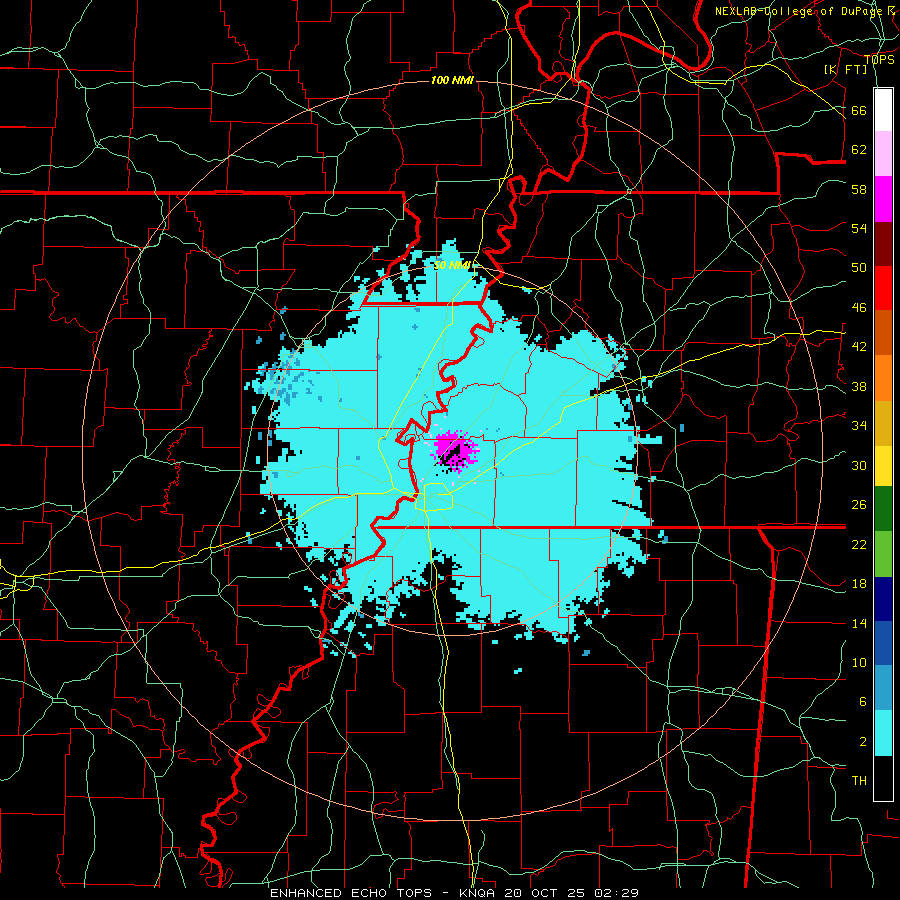900x900 pixels.
Task: Click the '22' scale label
Action: click(x=859, y=545)
